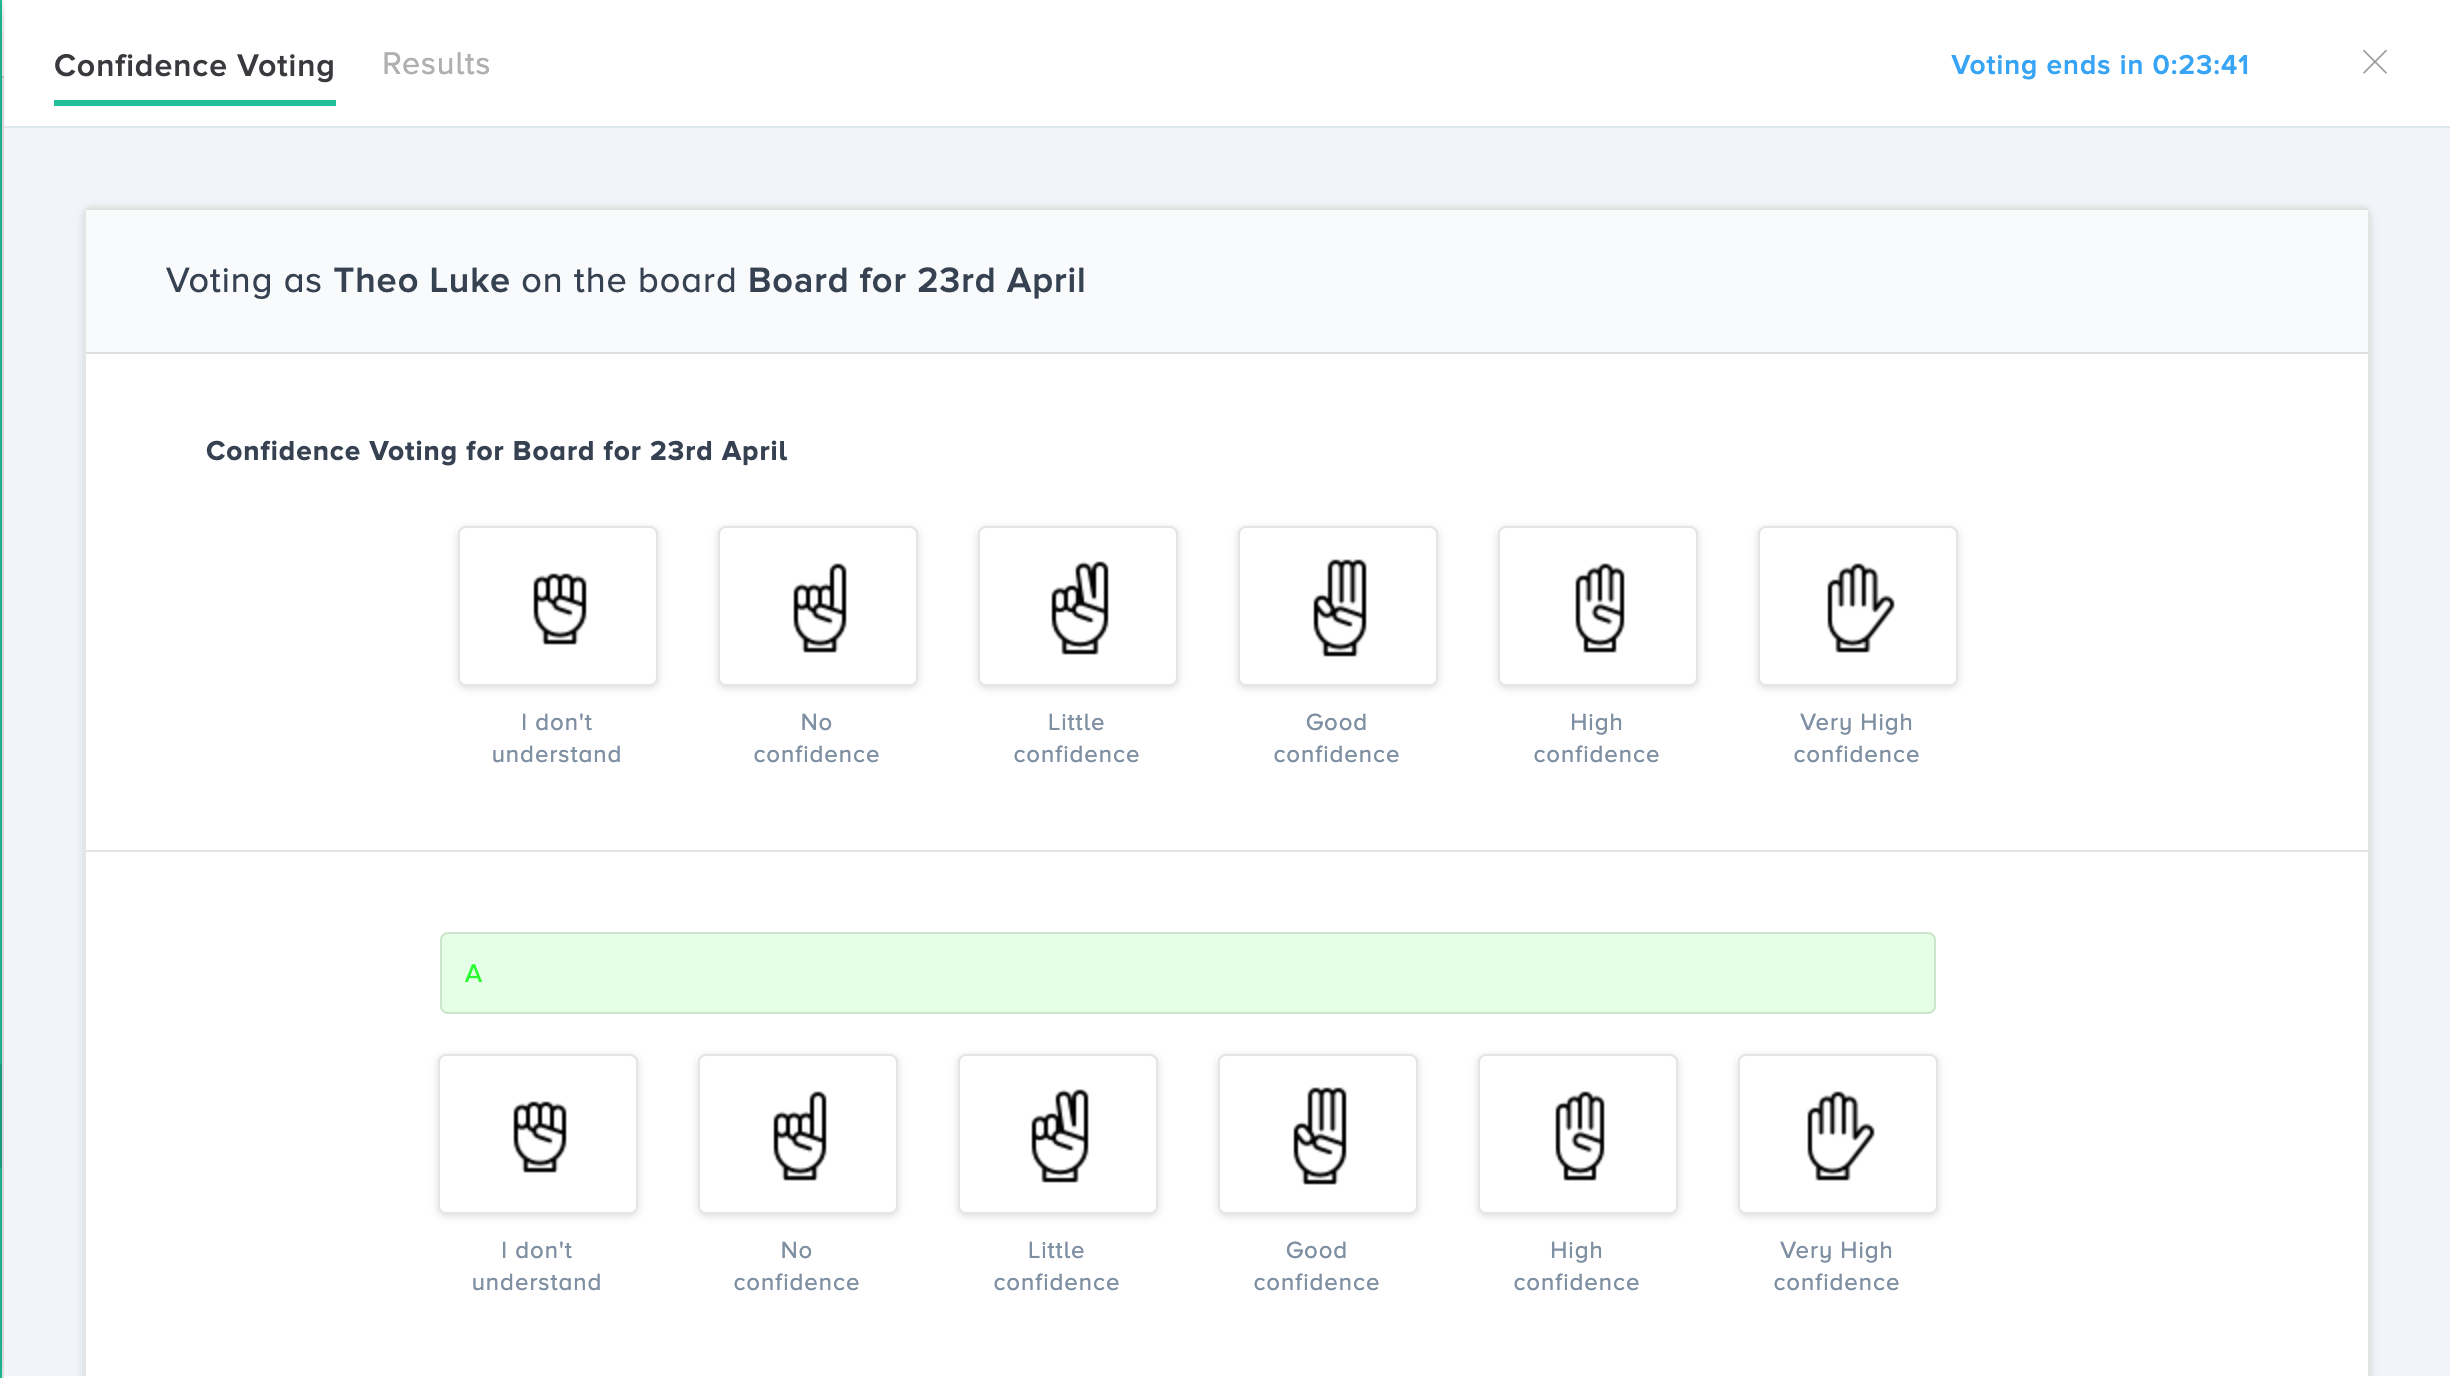Vote Very High confidence for item A
The width and height of the screenshot is (2450, 1378).
point(1838,1134)
